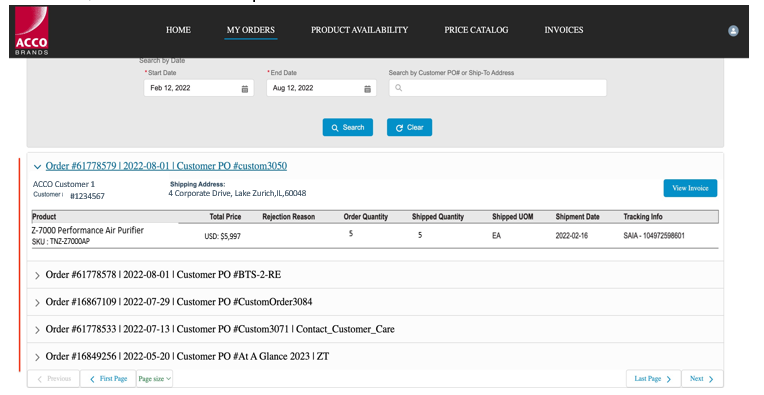Open the Start Date calendar picker icon
The image size is (764, 395).
[245, 89]
